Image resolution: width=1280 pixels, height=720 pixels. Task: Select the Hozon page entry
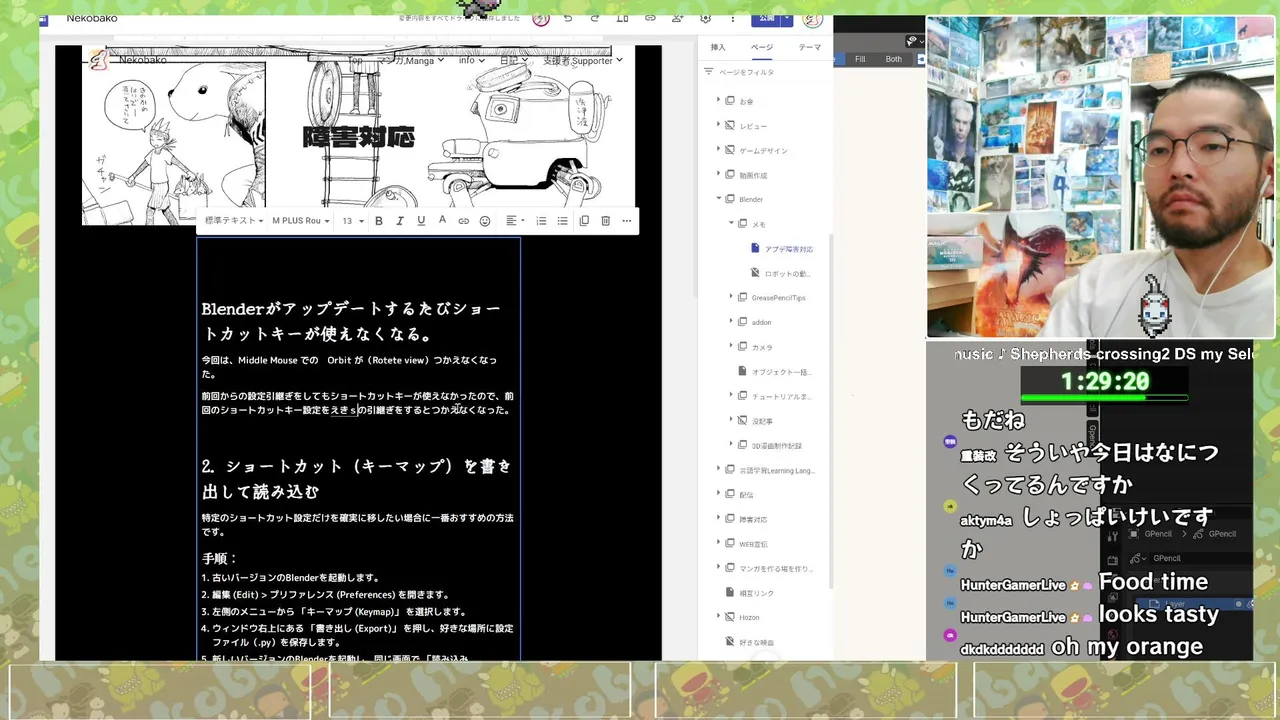749,617
